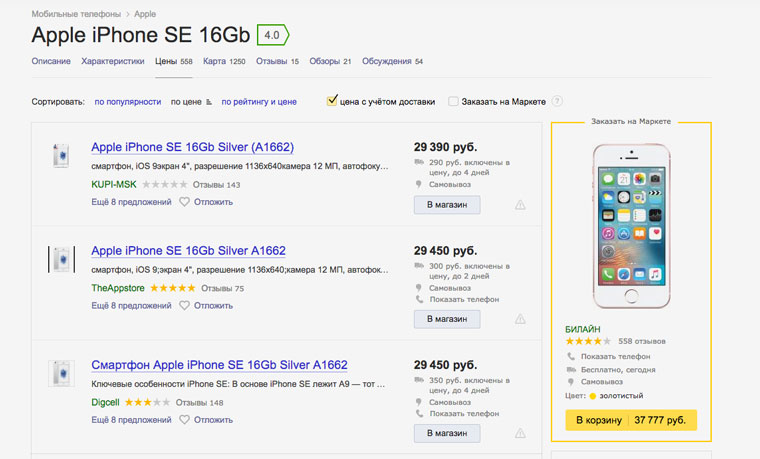Click Билайн four-star rating

tap(588, 341)
